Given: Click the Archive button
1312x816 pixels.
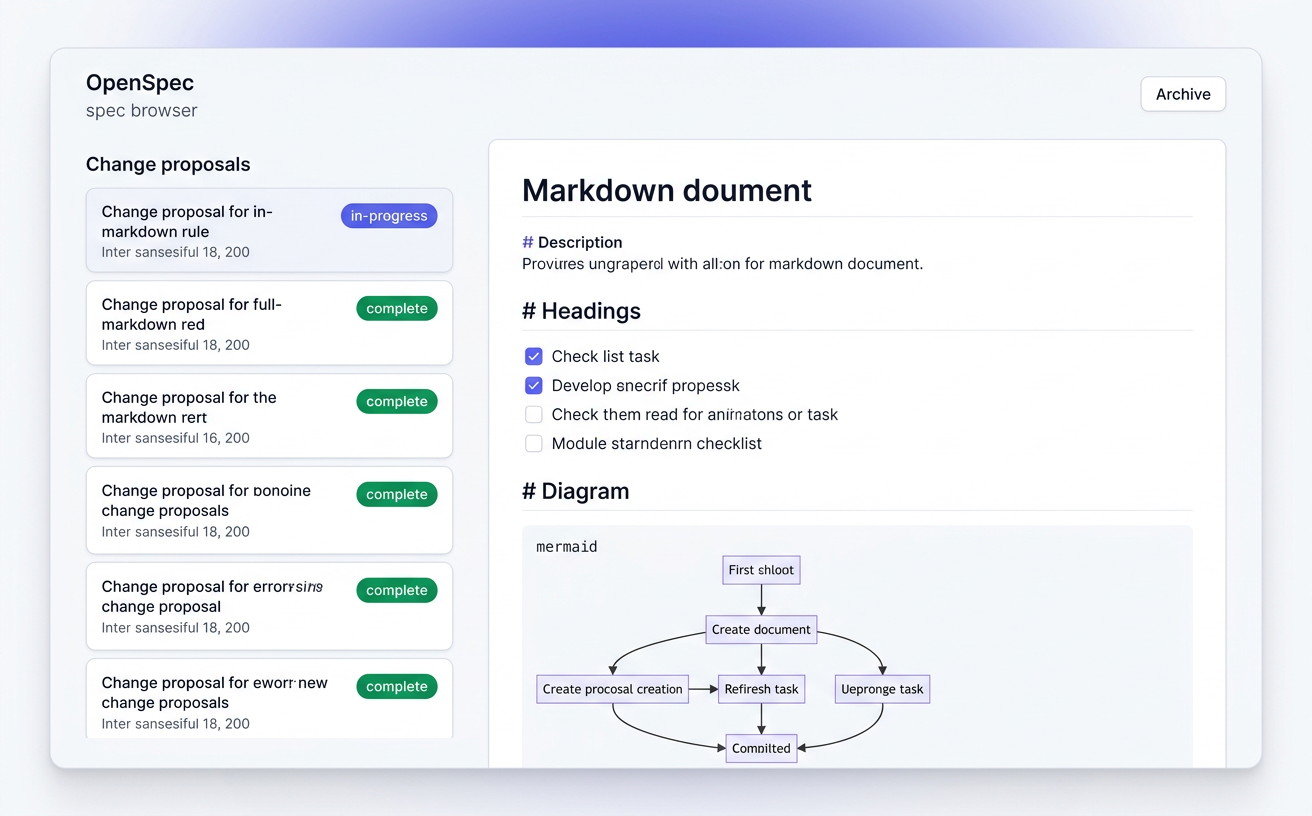Looking at the screenshot, I should 1183,94.
